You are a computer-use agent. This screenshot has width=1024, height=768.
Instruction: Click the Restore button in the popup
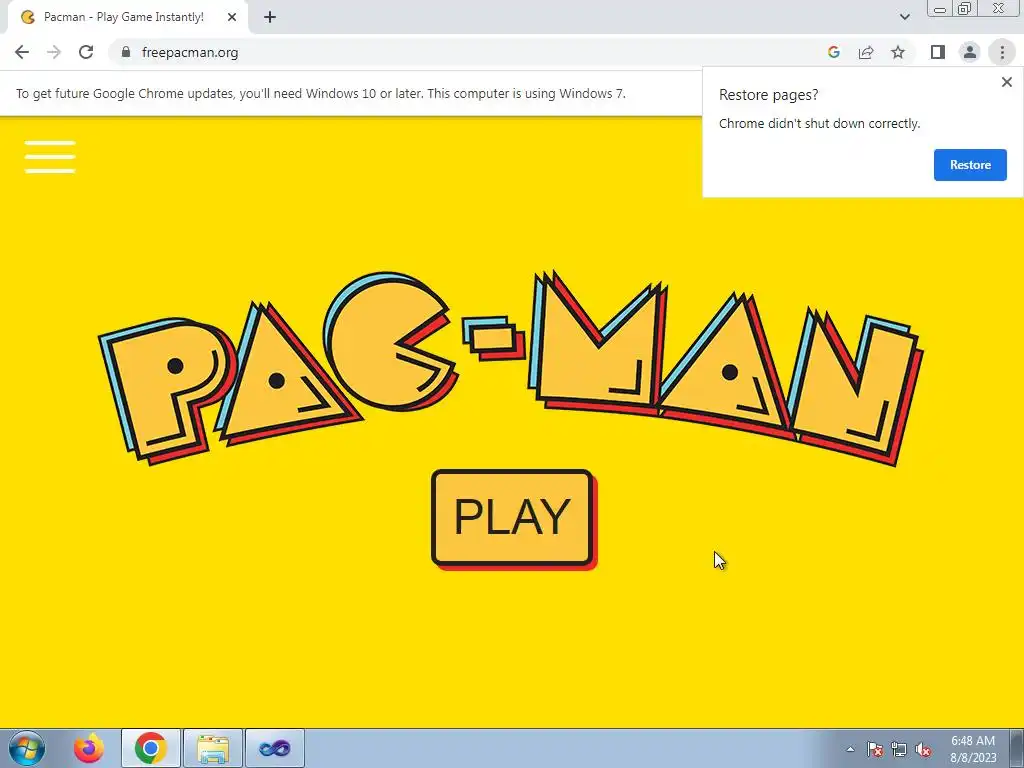coord(970,165)
